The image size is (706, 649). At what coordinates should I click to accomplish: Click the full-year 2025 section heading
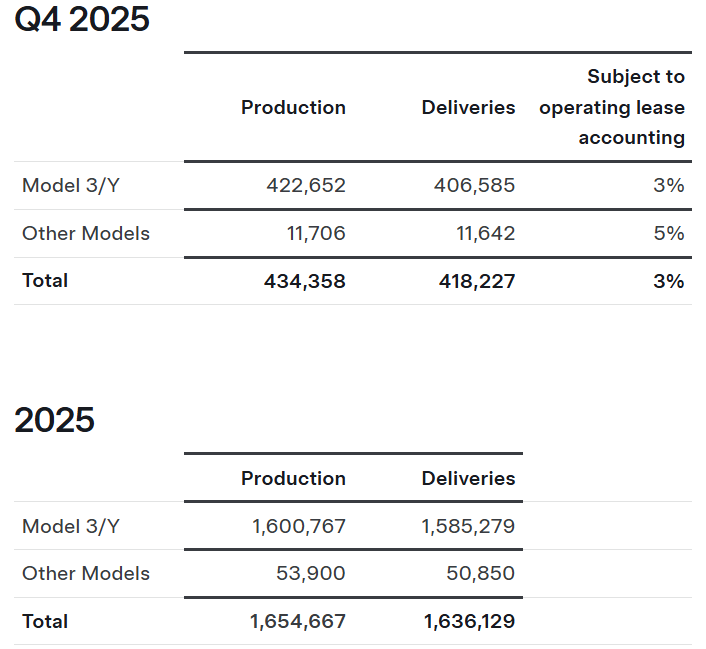54,420
